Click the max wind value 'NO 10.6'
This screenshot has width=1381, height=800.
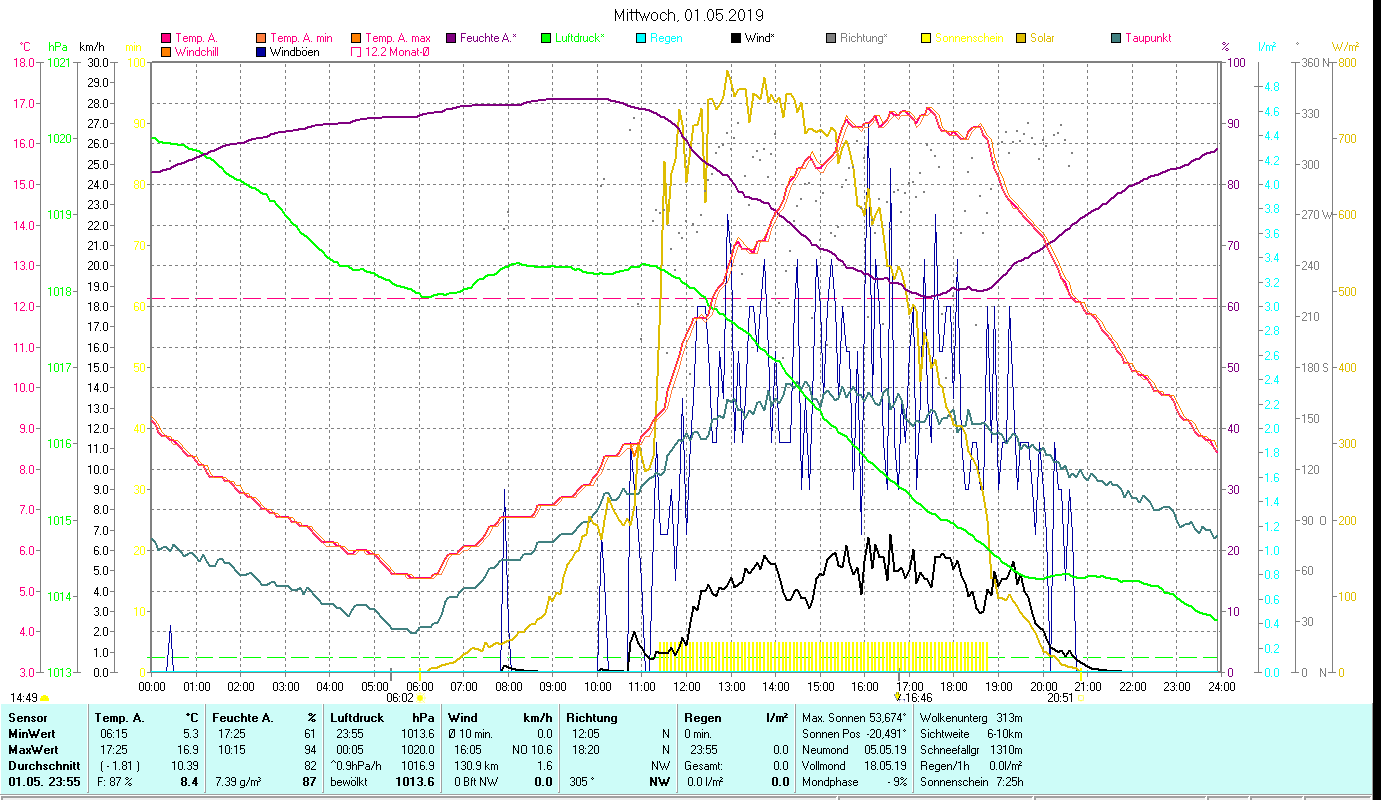(x=532, y=749)
